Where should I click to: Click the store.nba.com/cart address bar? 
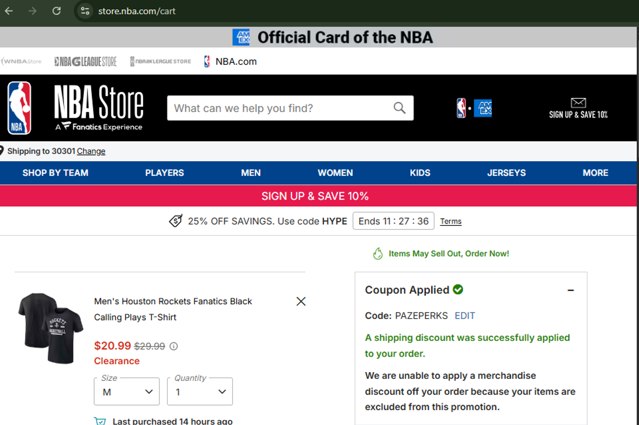tap(137, 11)
